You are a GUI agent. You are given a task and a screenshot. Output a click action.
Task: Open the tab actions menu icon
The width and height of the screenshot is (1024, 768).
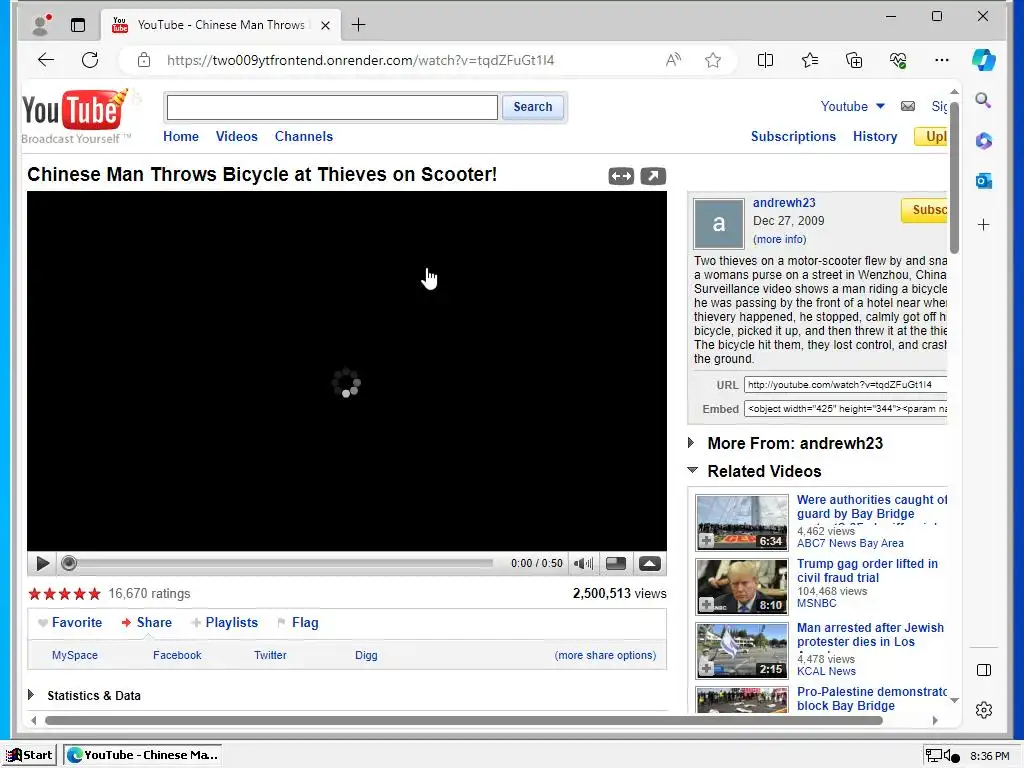[78, 25]
